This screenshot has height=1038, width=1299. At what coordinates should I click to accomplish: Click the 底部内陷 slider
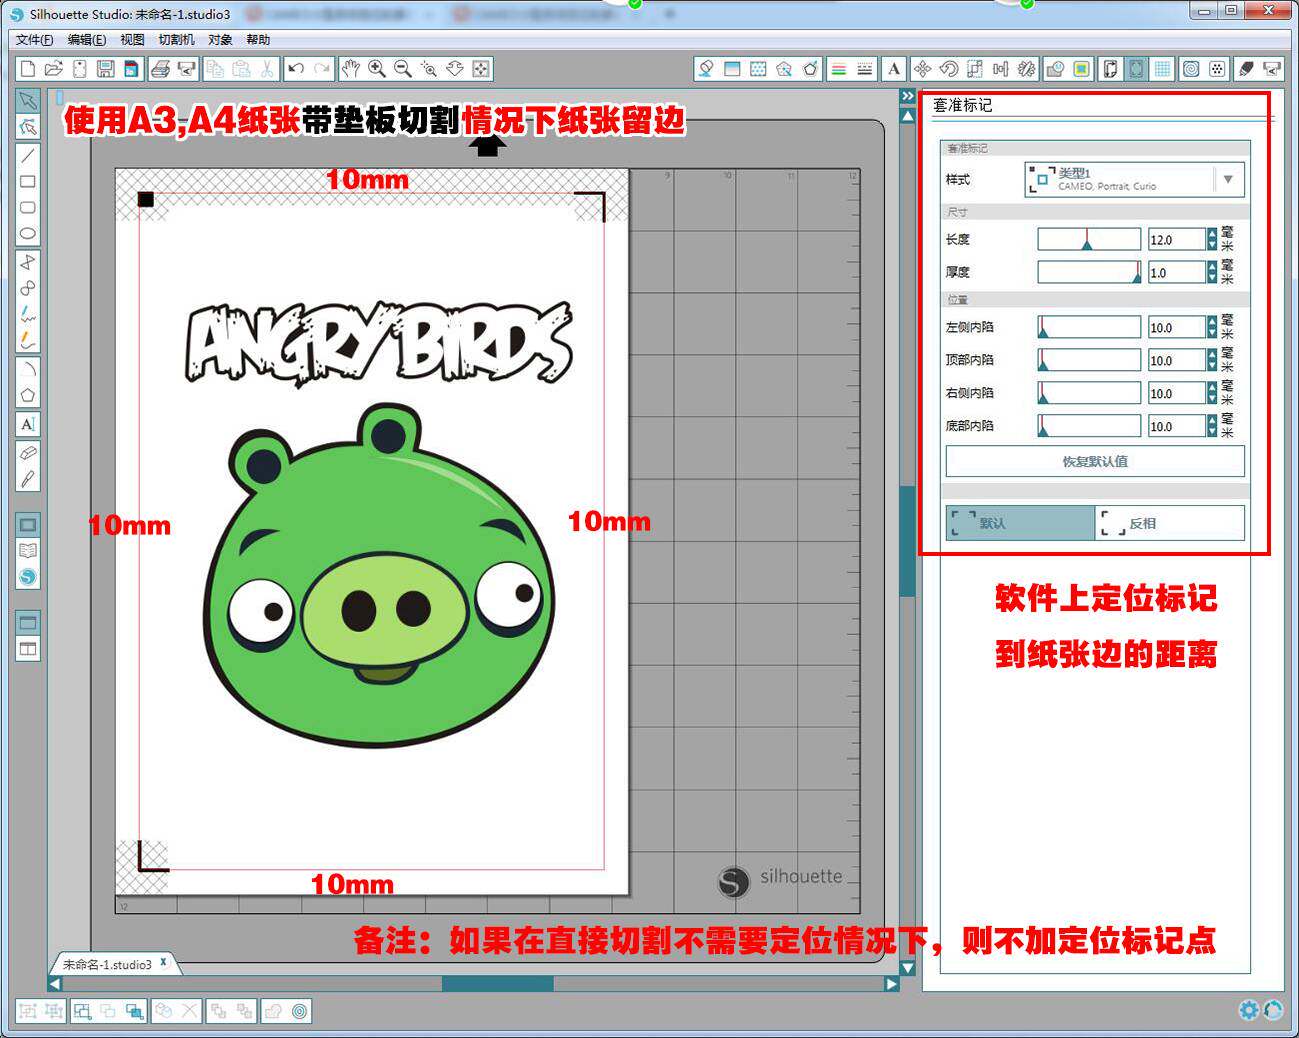pos(1089,426)
